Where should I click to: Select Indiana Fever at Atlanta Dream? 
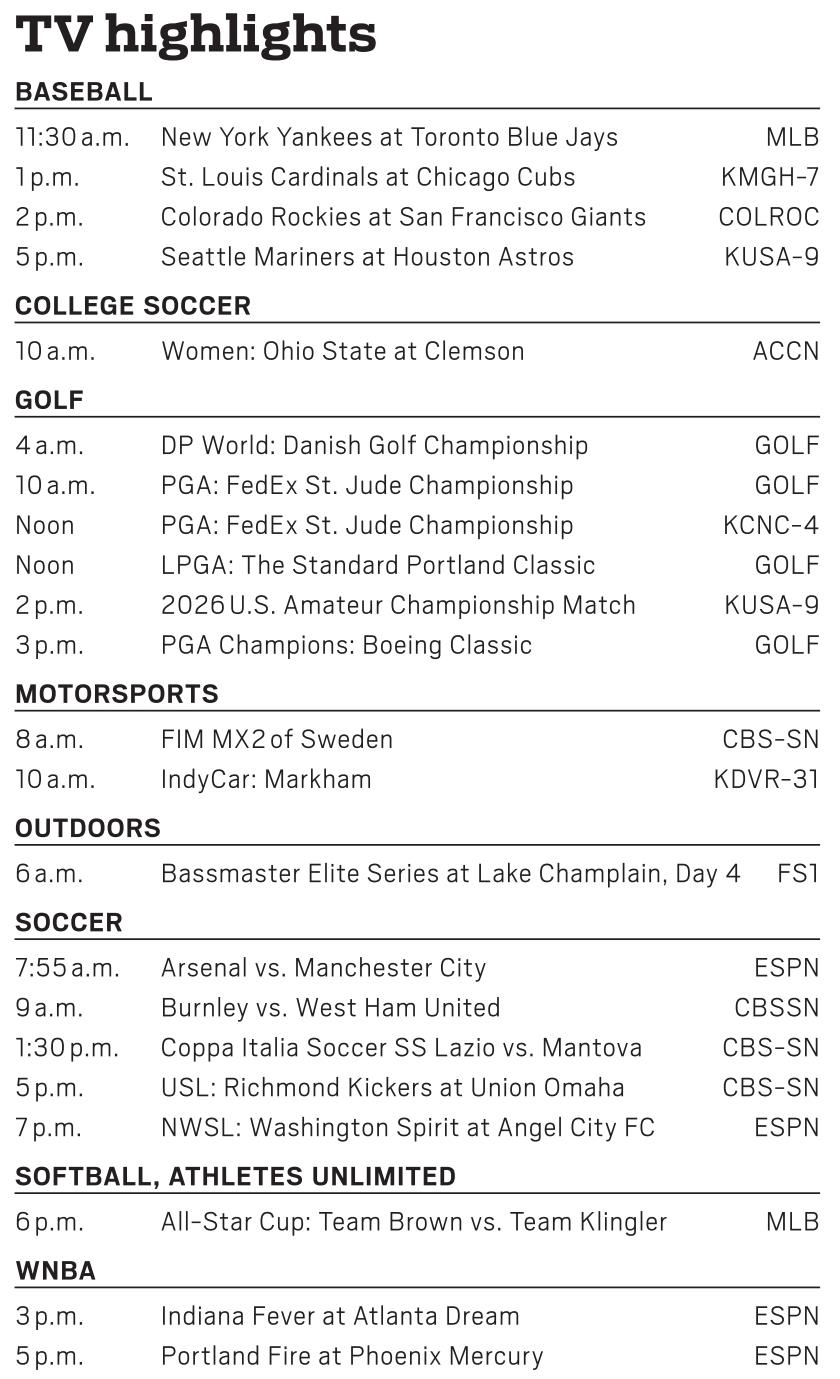341,1316
